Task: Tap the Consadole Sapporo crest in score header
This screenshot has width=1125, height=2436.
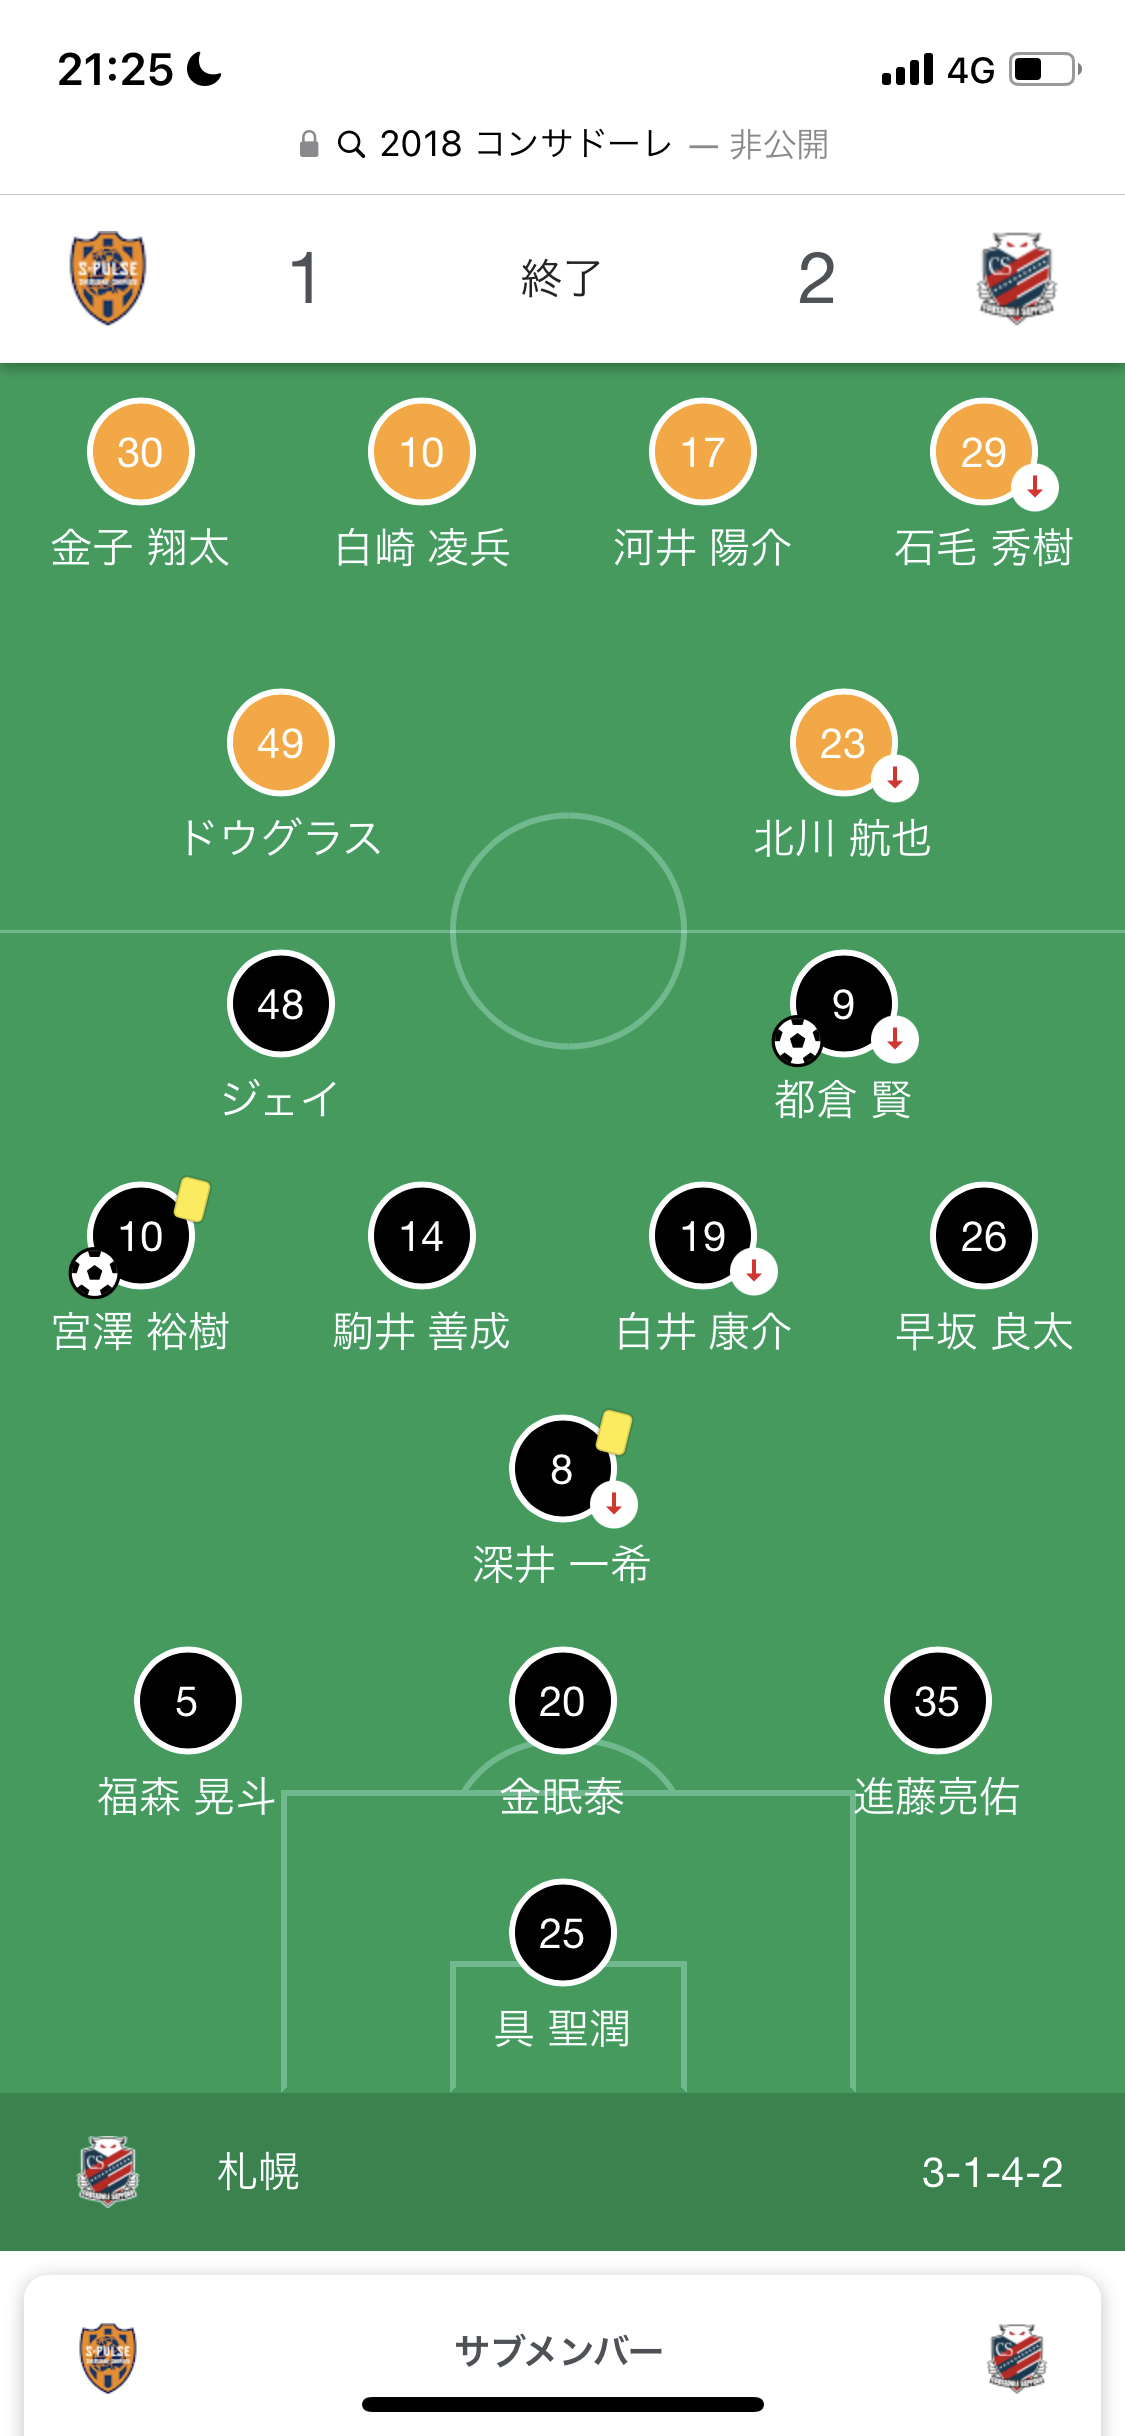Action: tap(1016, 278)
